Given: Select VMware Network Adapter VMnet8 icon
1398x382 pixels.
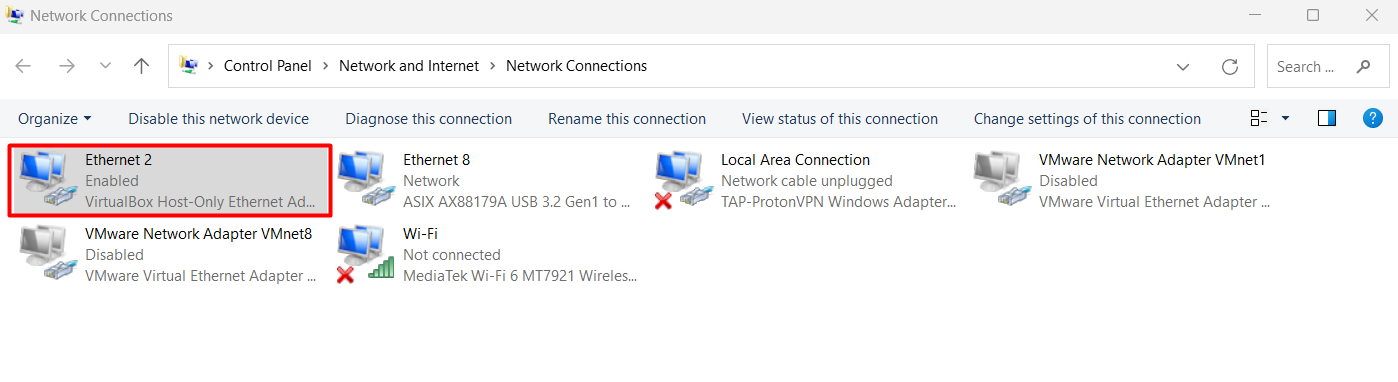Looking at the screenshot, I should pos(46,254).
